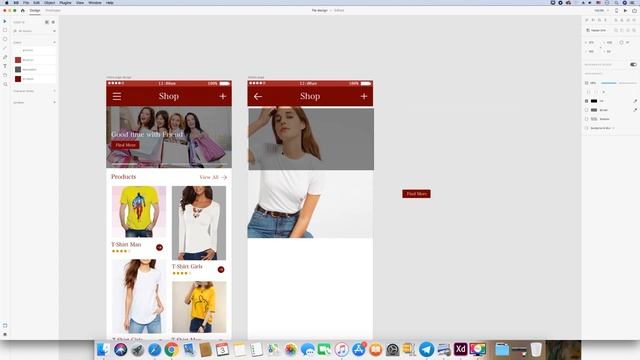640x360 pixels.
Task: Select the Artboard tool
Action: (5, 75)
